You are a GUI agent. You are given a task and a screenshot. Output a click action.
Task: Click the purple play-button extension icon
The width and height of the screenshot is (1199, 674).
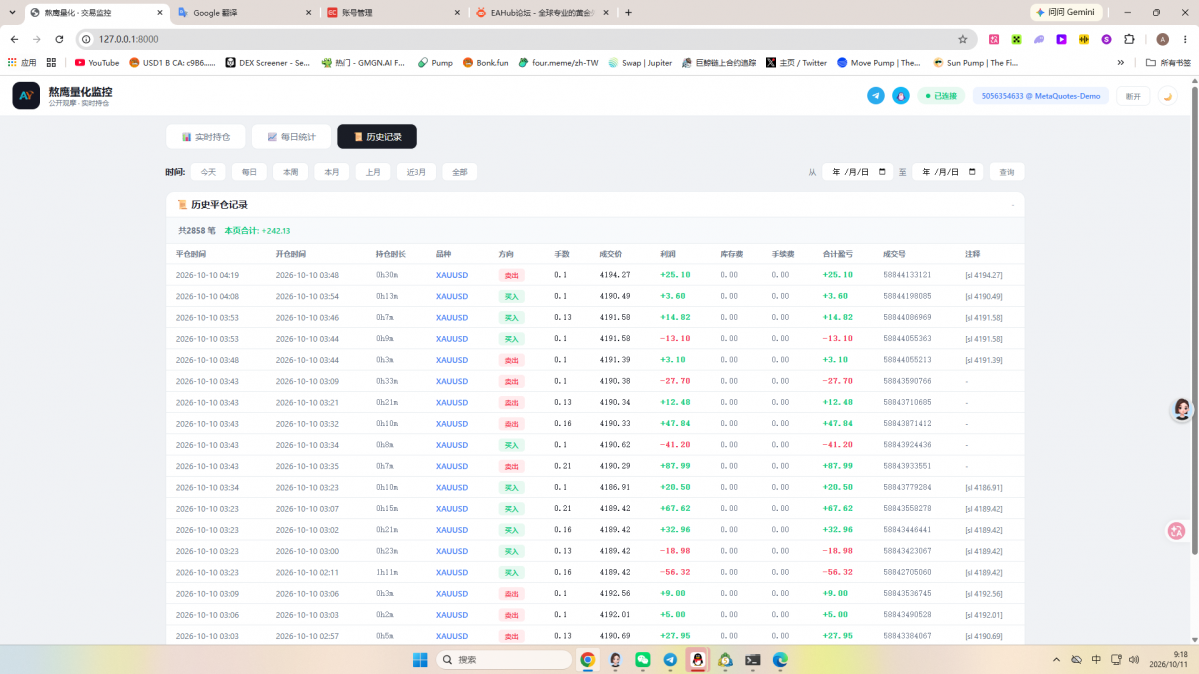[x=1061, y=39]
